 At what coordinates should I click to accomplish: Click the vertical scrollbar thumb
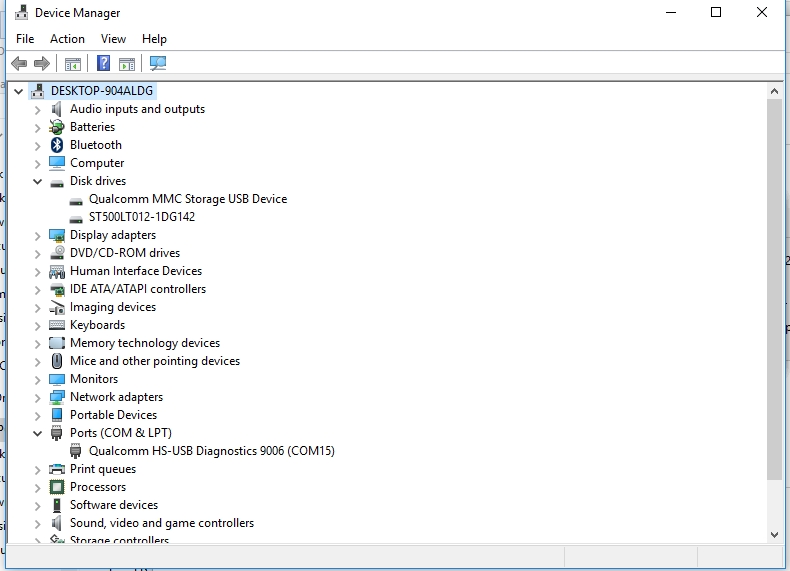point(774,289)
